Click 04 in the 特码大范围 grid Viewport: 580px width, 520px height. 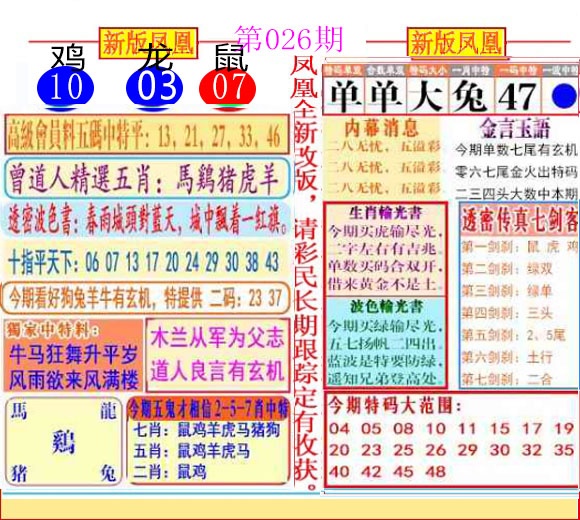(x=340, y=429)
